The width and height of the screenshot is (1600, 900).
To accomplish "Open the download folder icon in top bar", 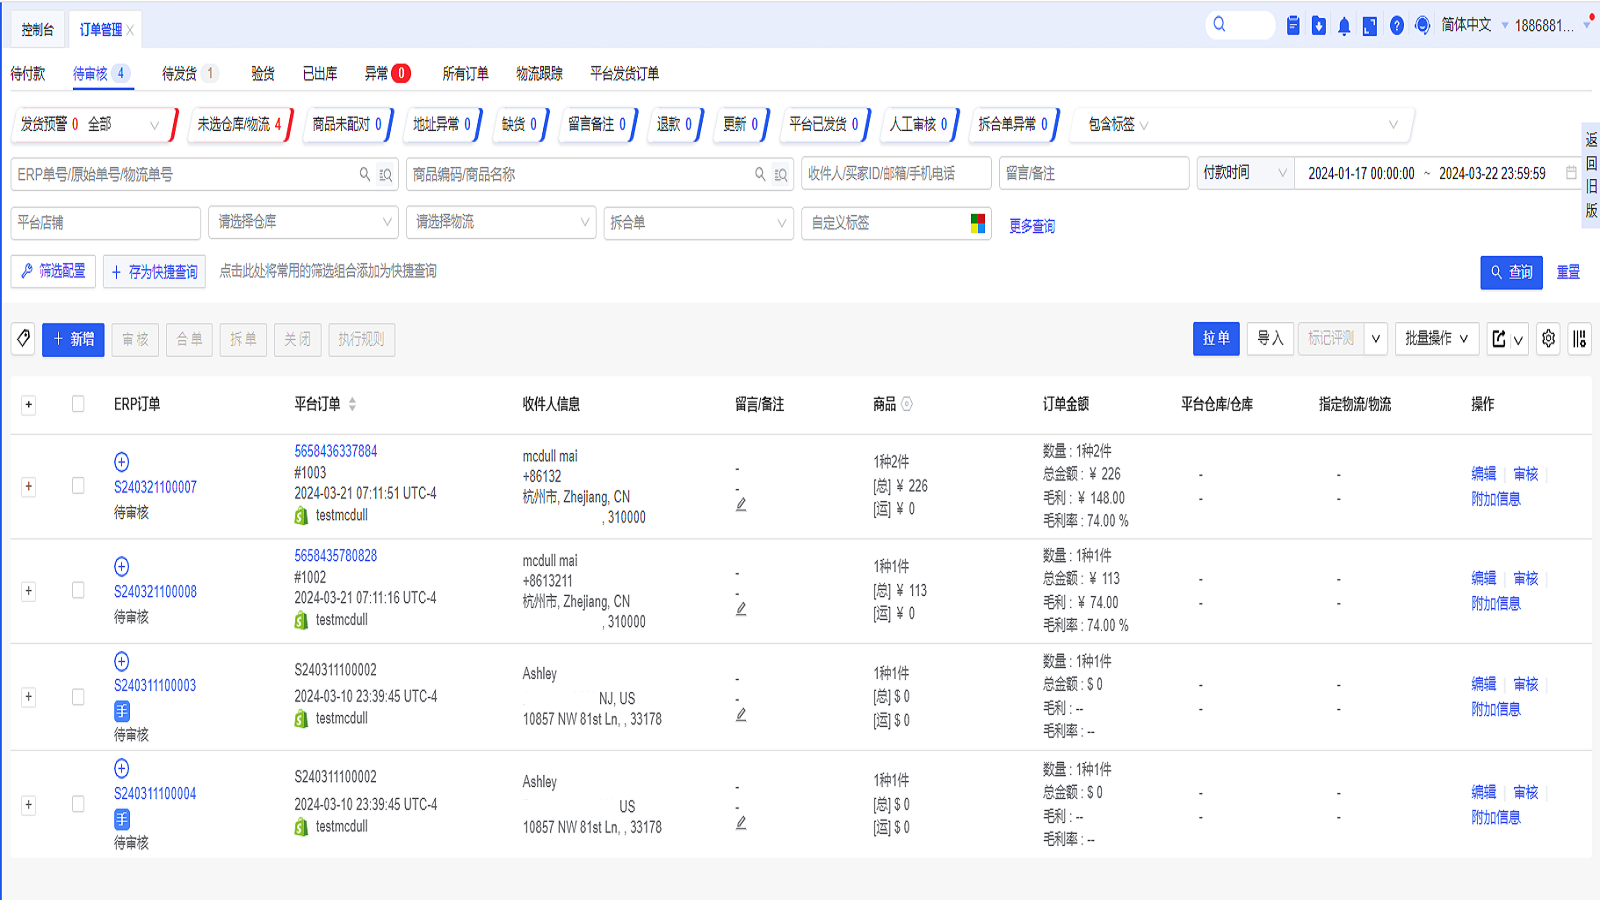I will click(x=1319, y=25).
